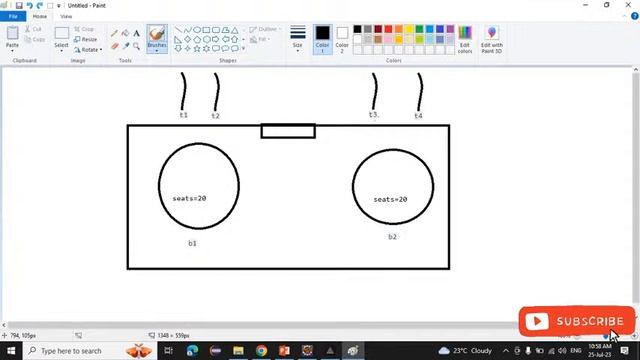The image size is (640, 360).
Task: Choose the yellow color swatch
Action: [409, 29]
